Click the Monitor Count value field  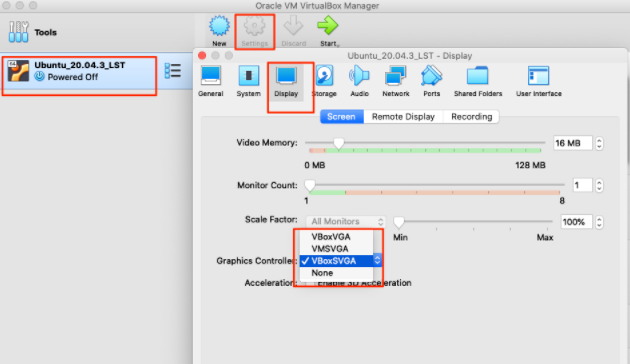(x=582, y=185)
